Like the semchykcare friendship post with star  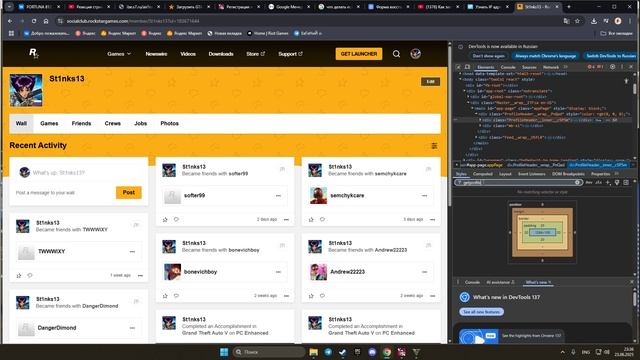tap(311, 220)
